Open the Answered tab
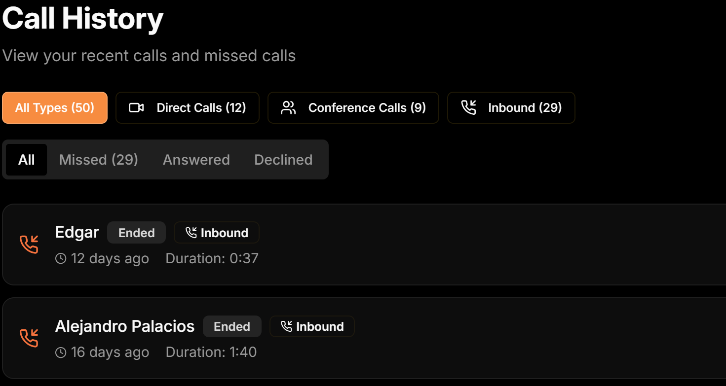 (x=196, y=160)
